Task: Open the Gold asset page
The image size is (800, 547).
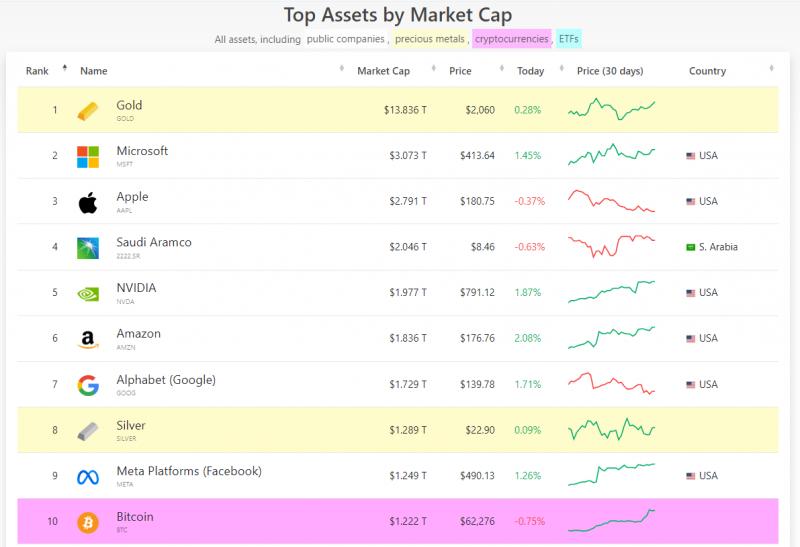Action: point(129,105)
